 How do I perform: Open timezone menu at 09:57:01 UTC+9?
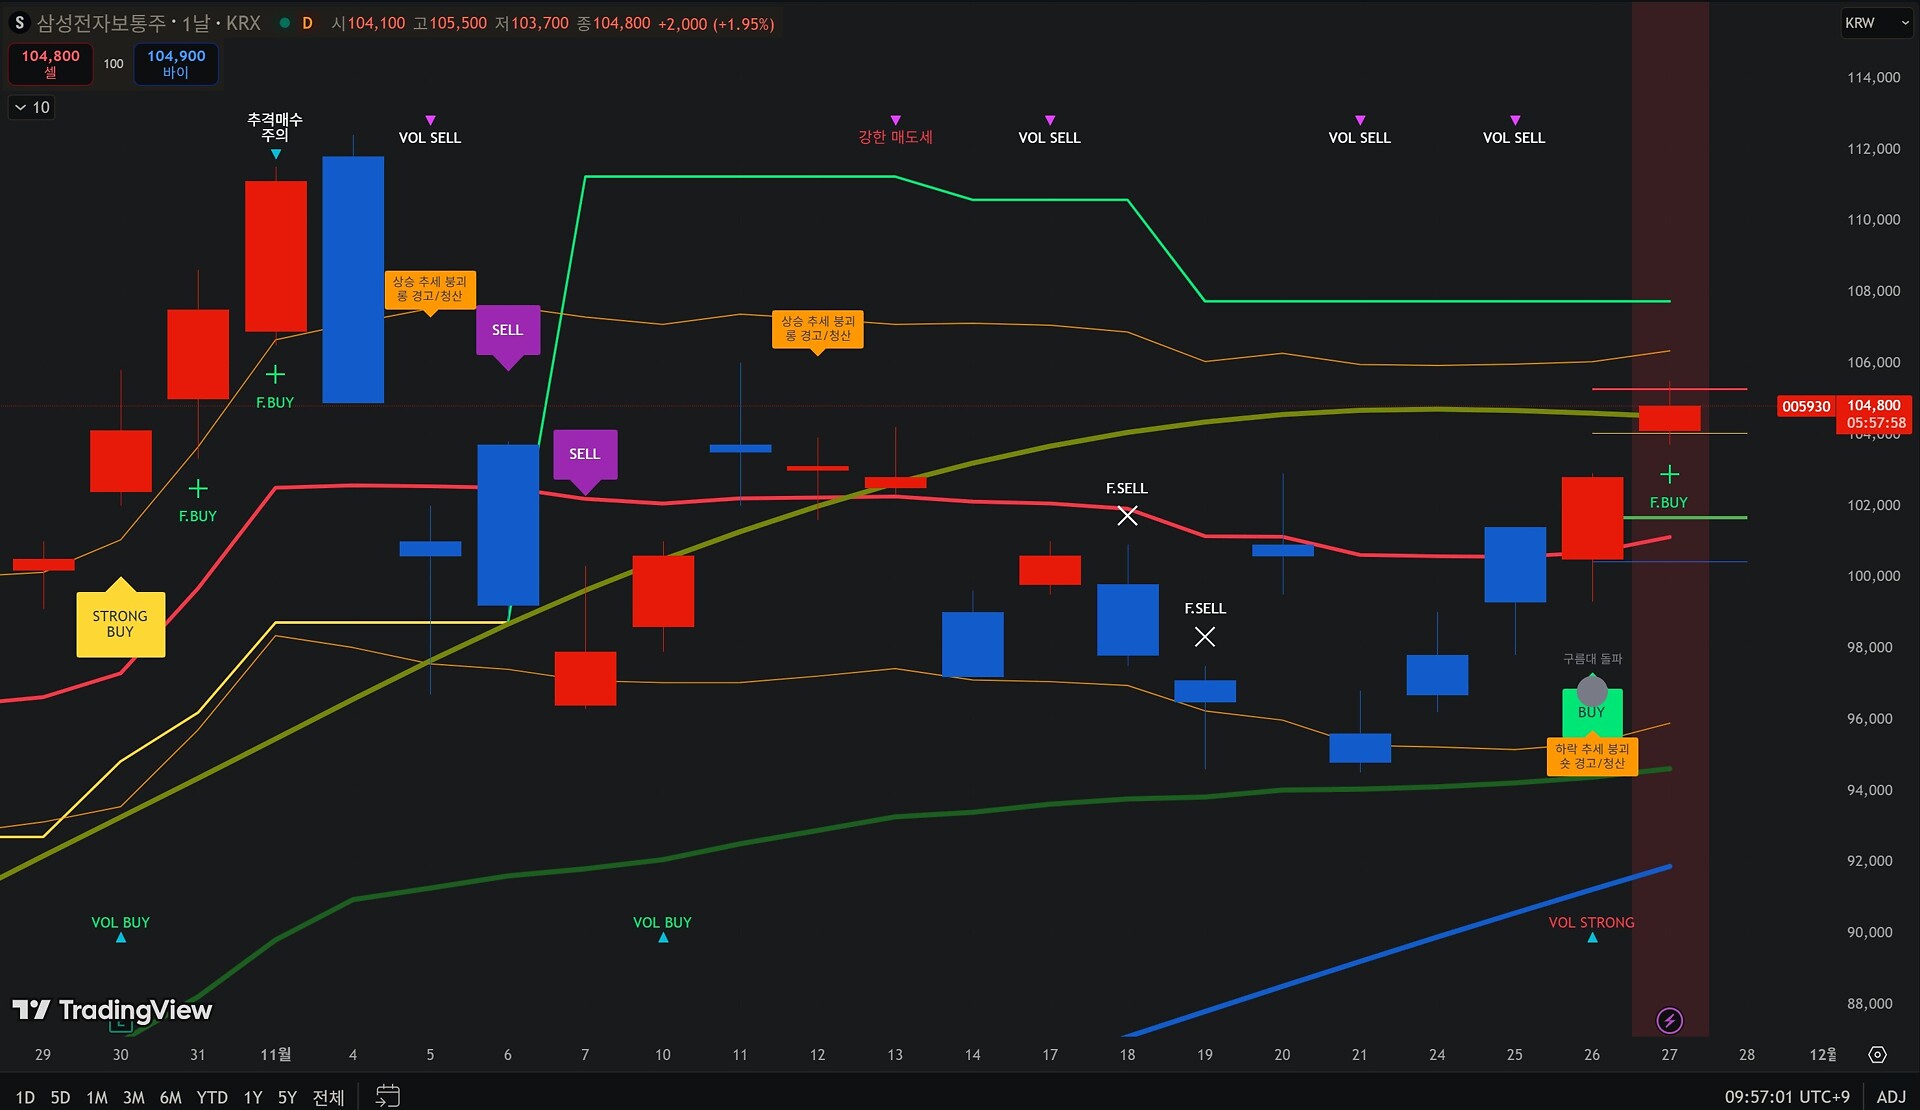tap(1786, 1097)
